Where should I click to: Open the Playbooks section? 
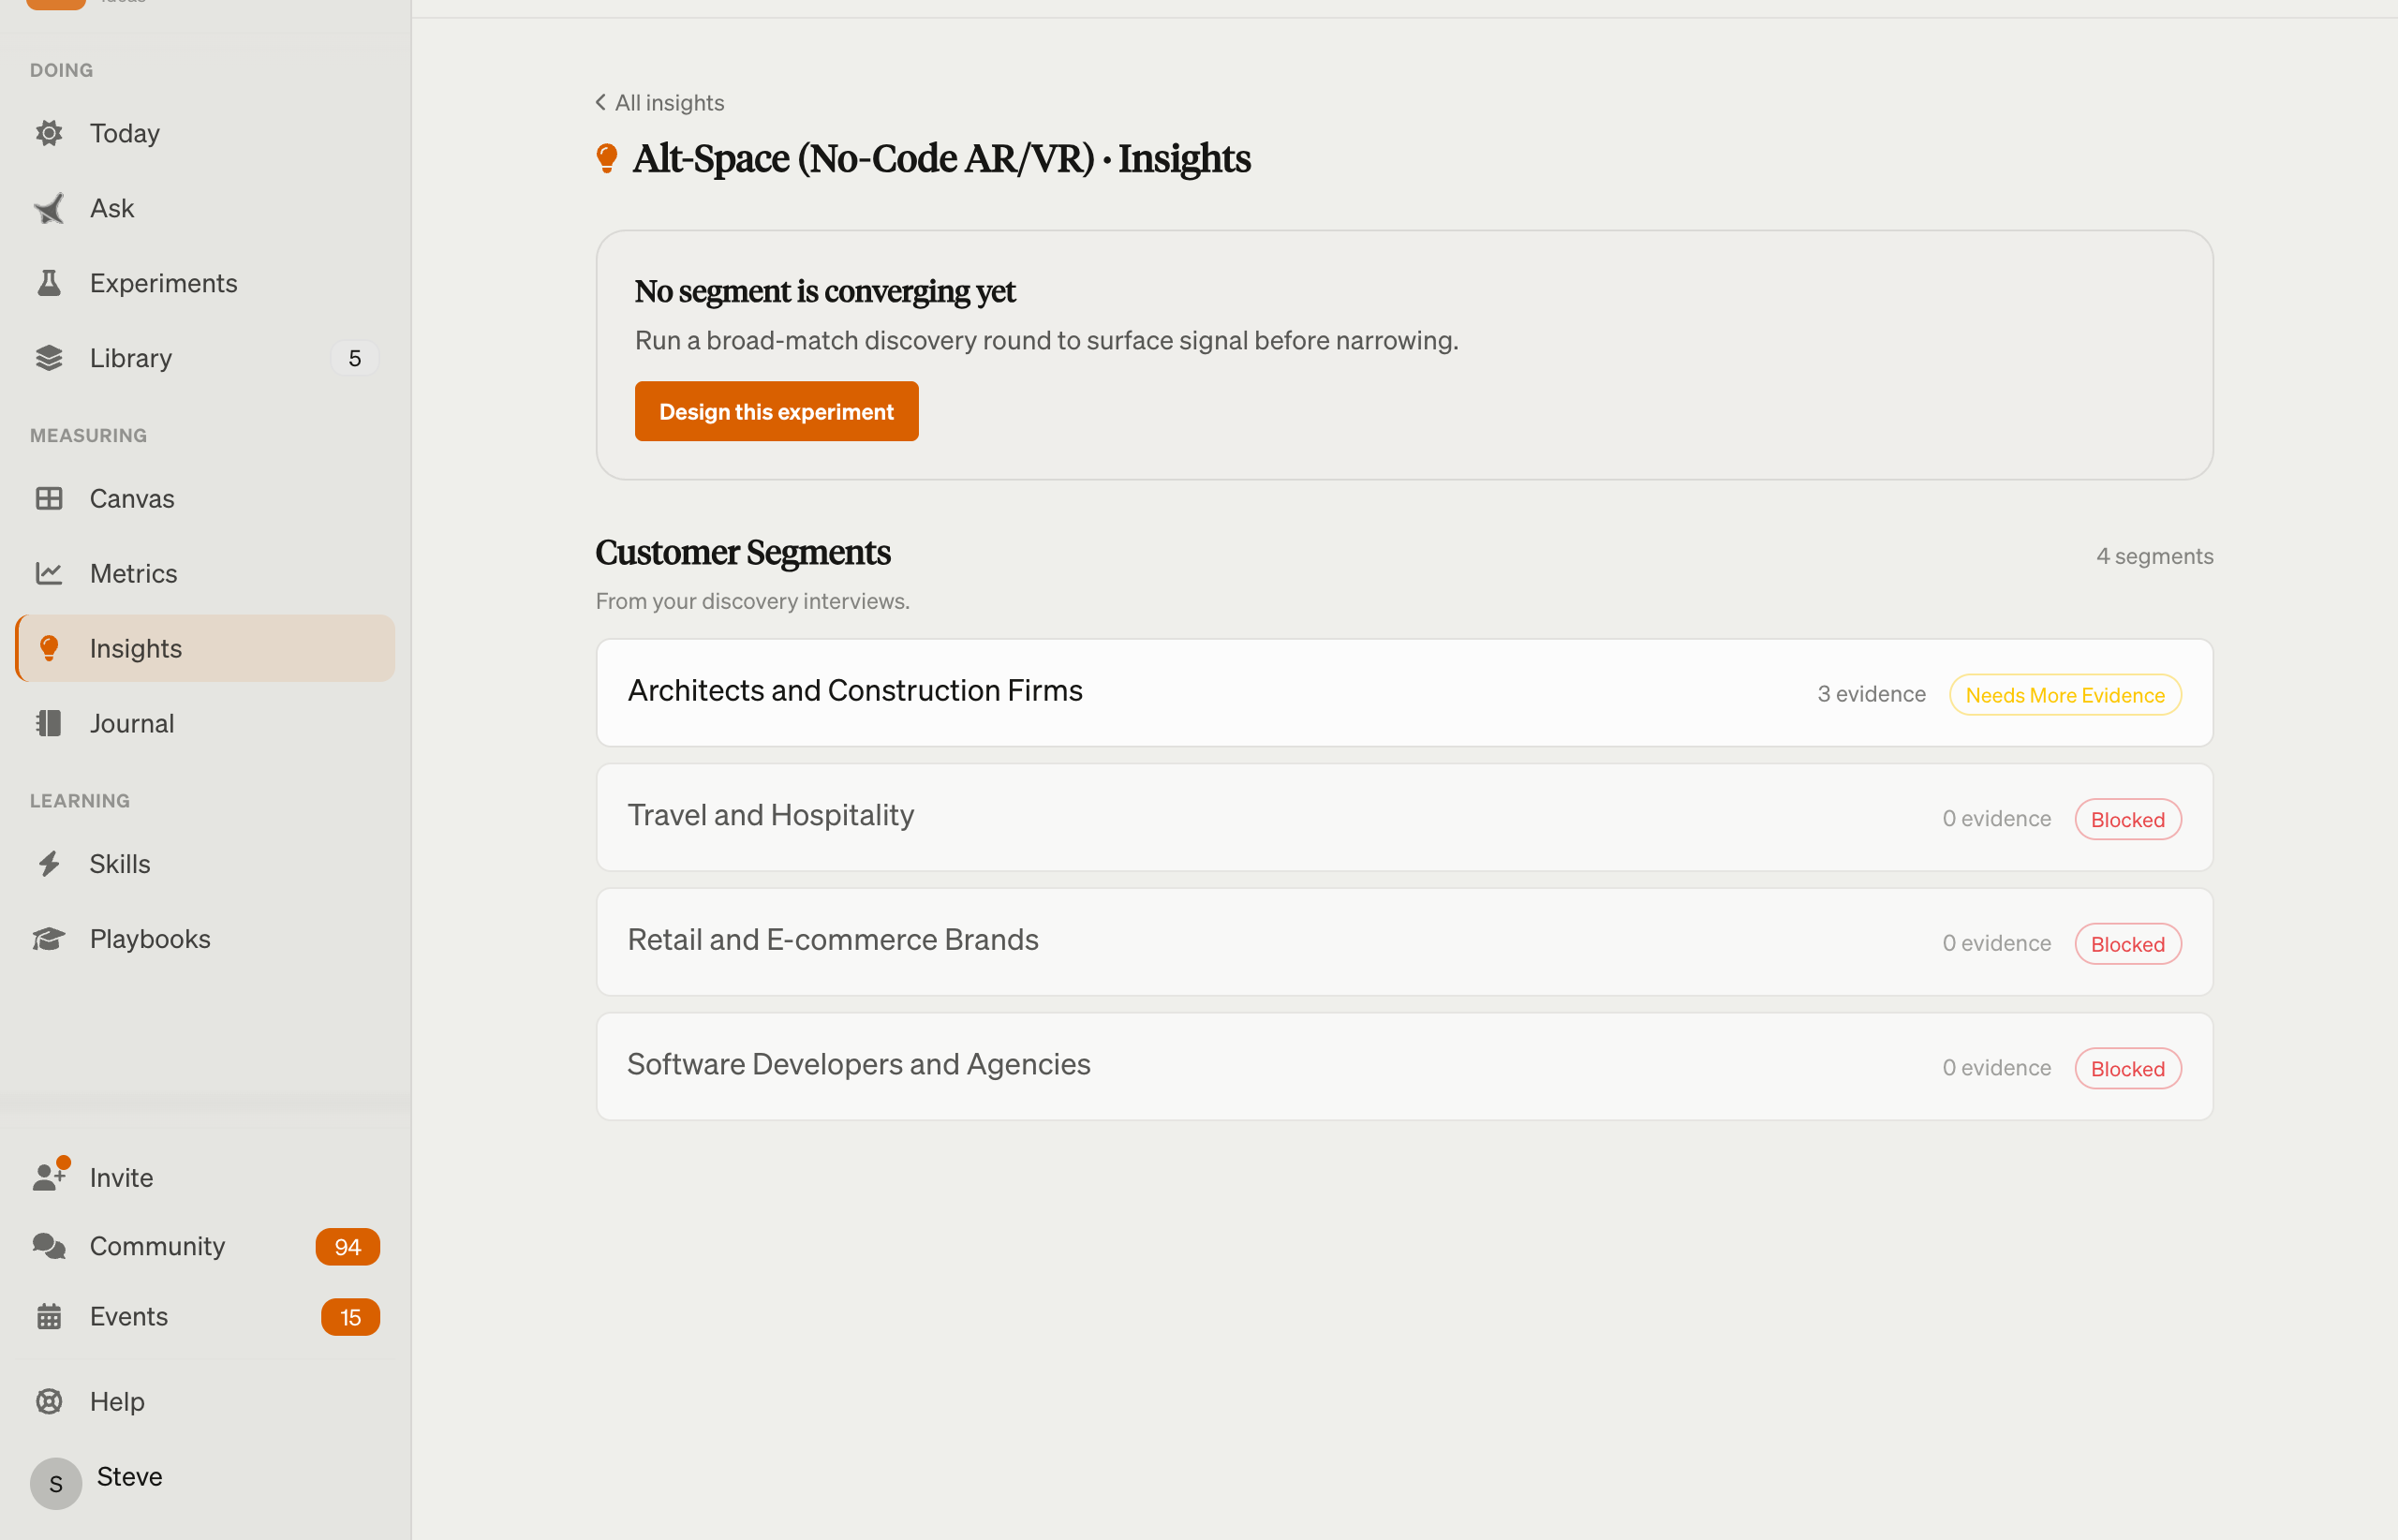[x=205, y=938]
